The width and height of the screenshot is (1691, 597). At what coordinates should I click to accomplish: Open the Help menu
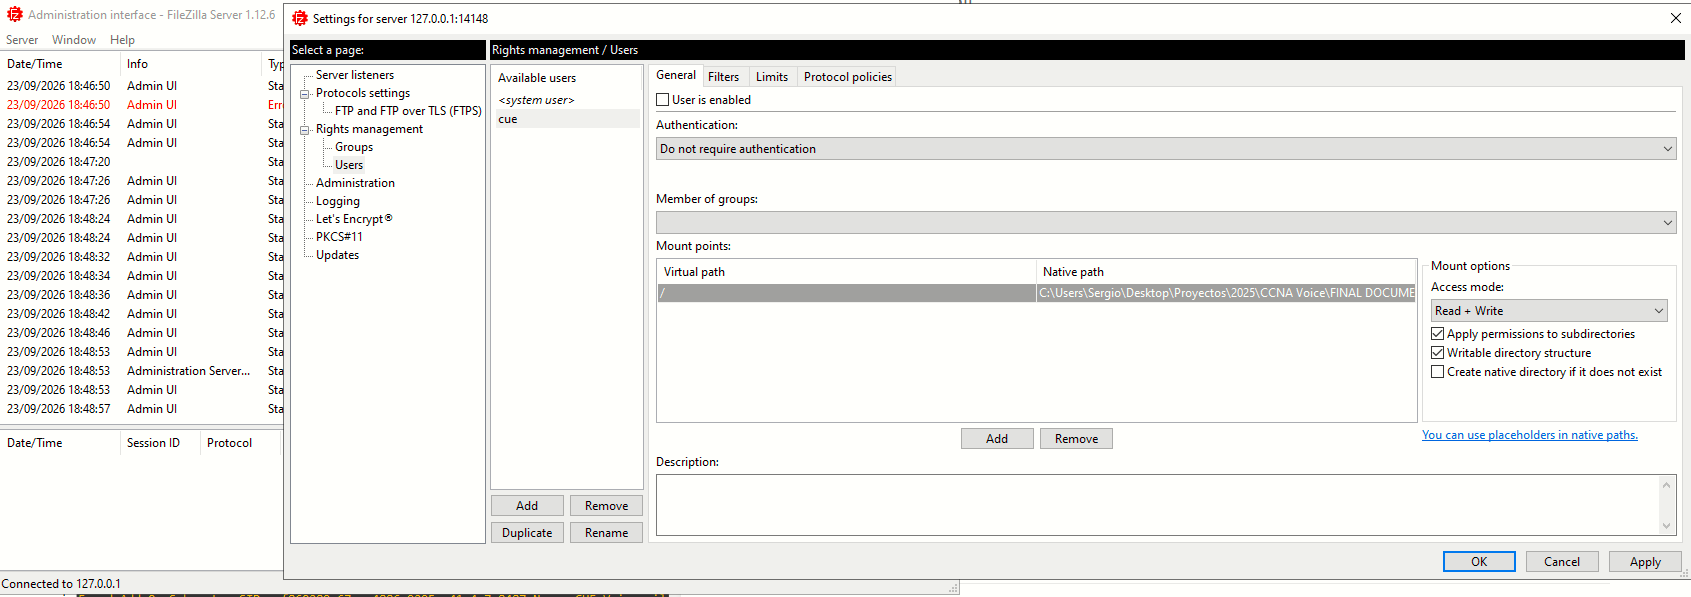click(x=122, y=40)
